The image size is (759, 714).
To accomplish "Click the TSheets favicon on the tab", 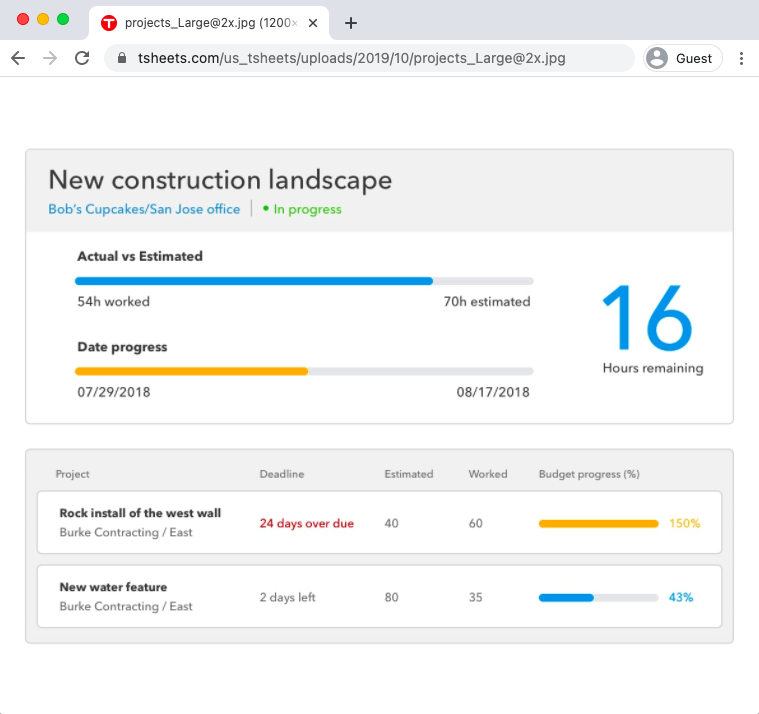I will click(109, 23).
